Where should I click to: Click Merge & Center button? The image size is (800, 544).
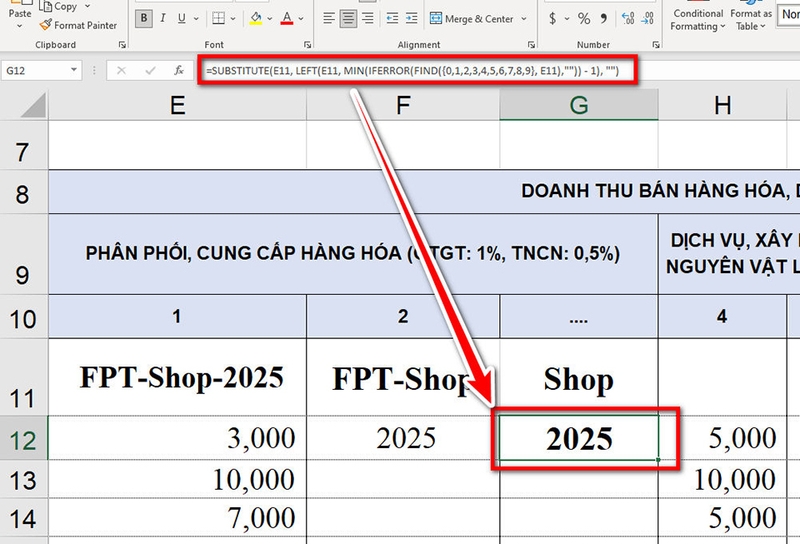point(471,19)
